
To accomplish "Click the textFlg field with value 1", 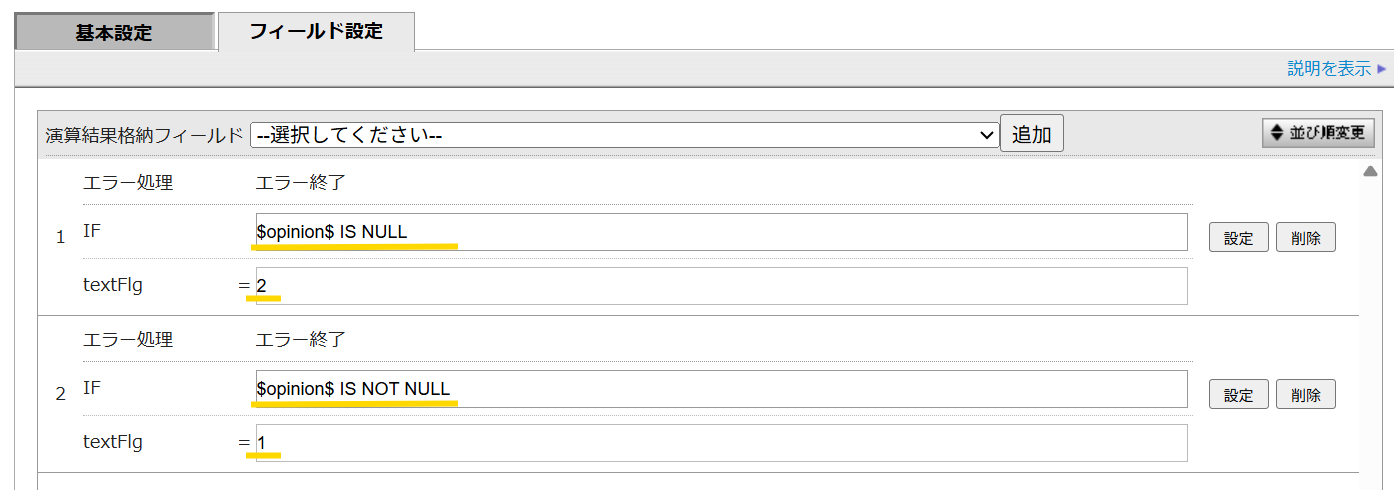I will [x=721, y=443].
